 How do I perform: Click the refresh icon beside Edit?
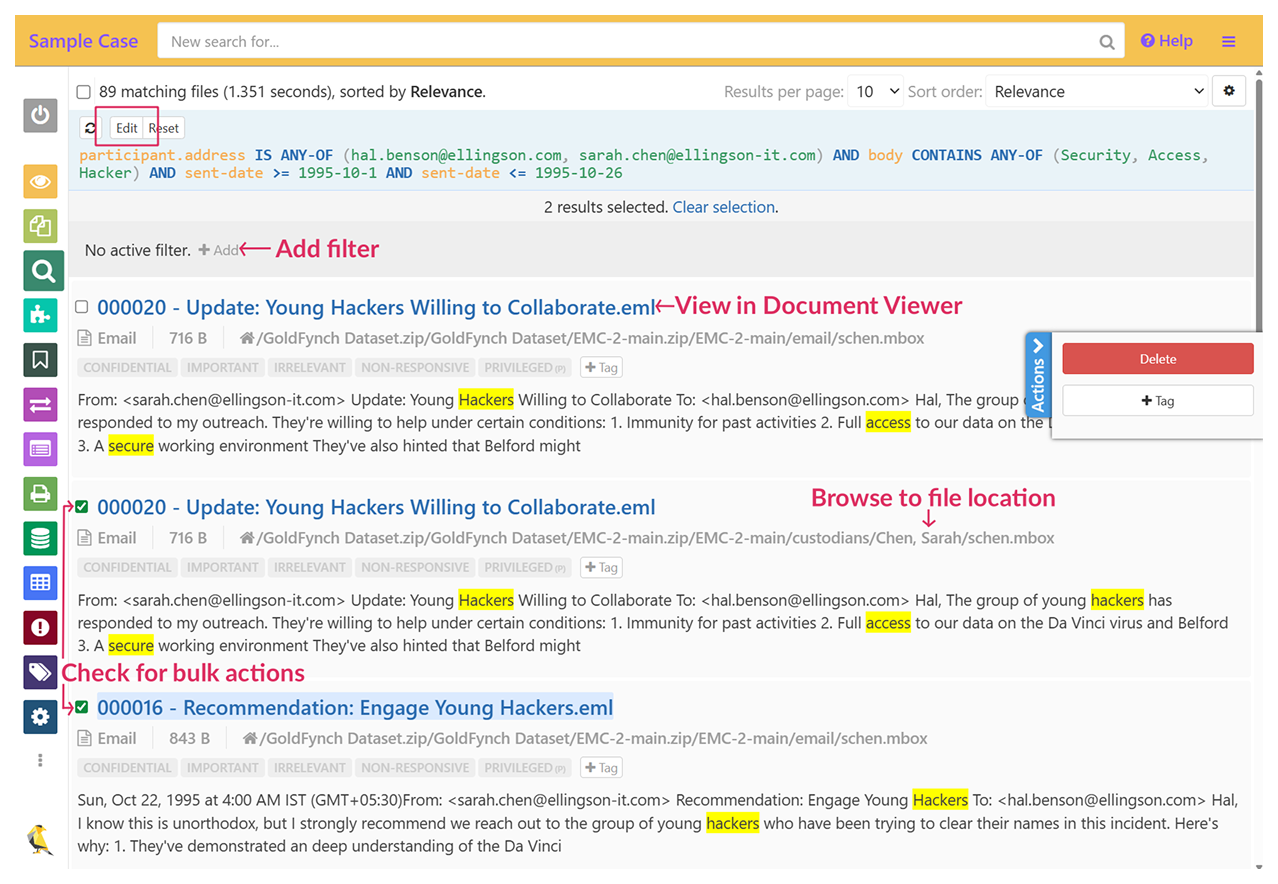tap(91, 128)
